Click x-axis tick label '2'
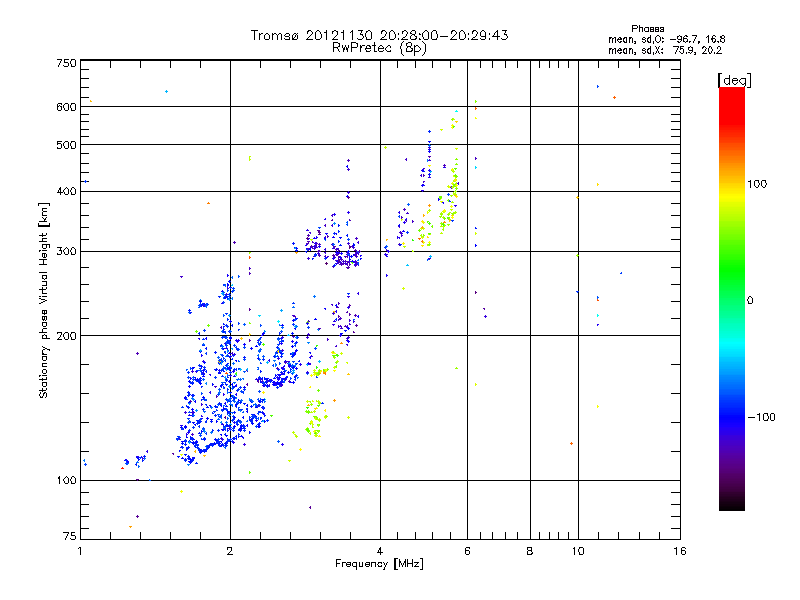800x600 pixels. click(x=230, y=551)
